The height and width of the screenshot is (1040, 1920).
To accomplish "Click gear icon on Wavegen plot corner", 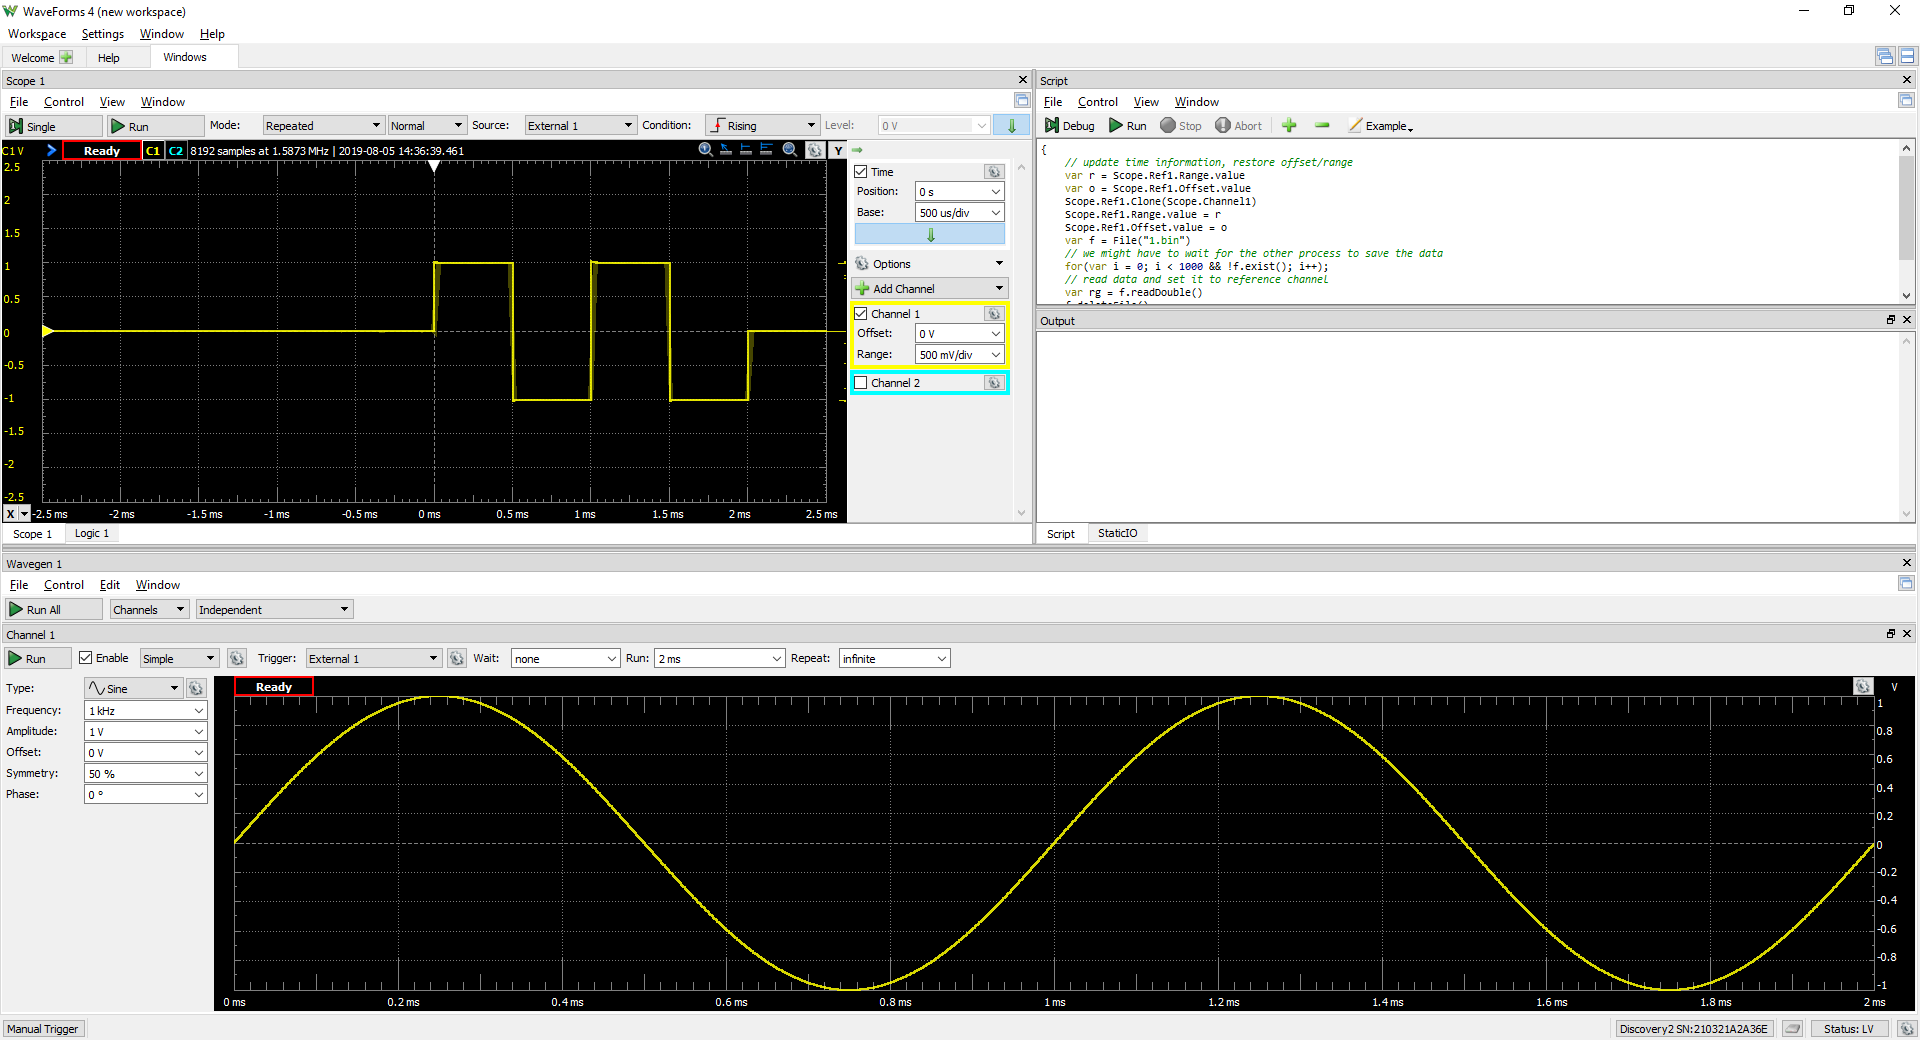I will pyautogui.click(x=1862, y=687).
